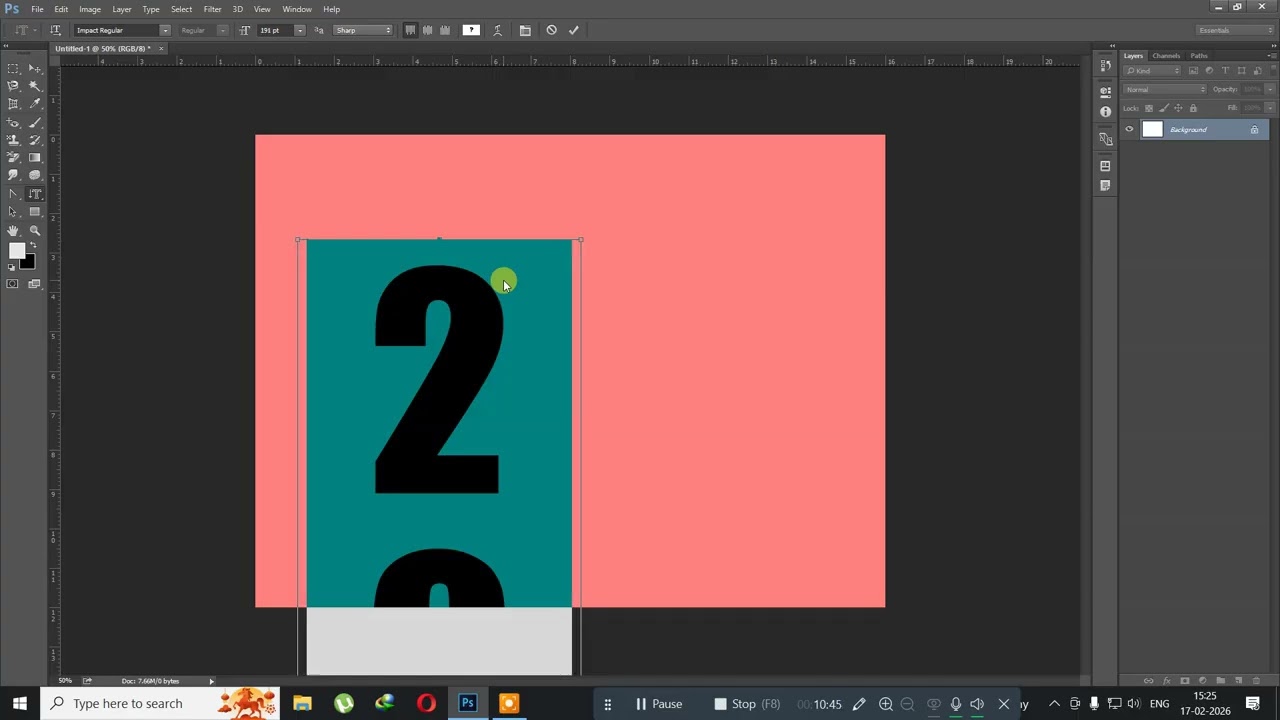The width and height of the screenshot is (1280, 720).
Task: Toggle lock transparent pixels
Action: pyautogui.click(x=1148, y=108)
